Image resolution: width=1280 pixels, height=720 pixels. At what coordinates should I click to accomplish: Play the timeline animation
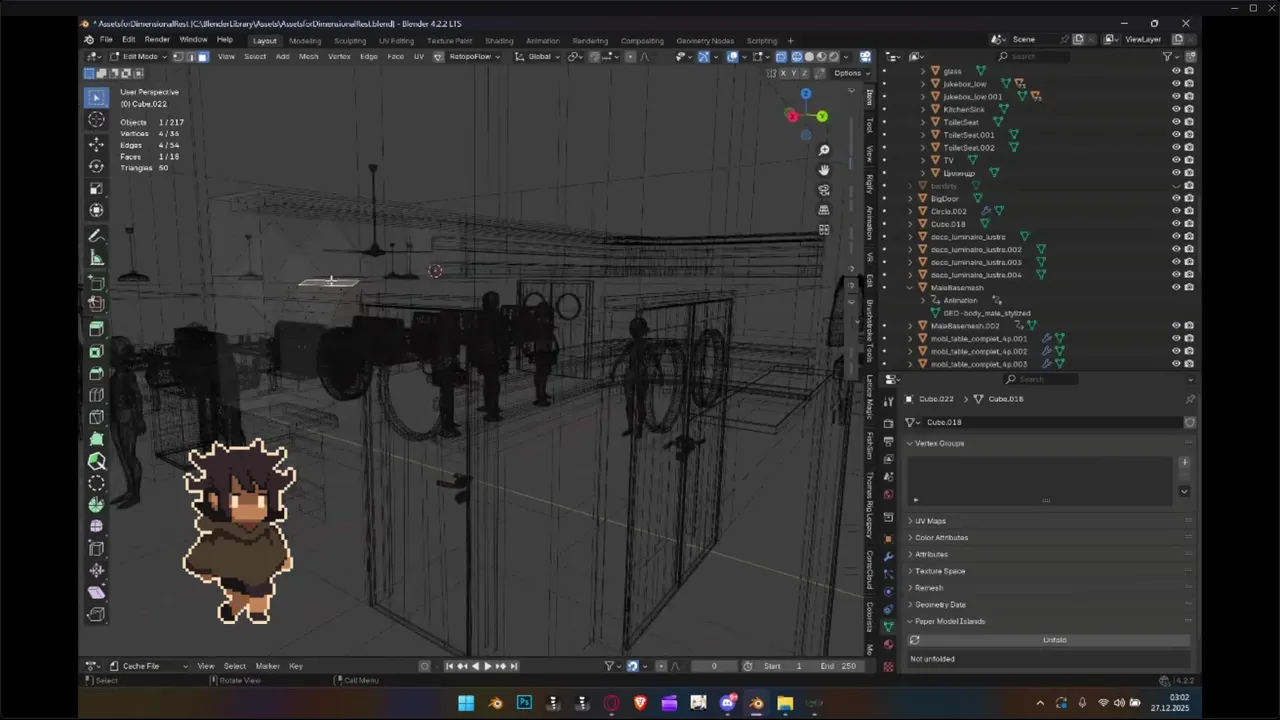[487, 666]
